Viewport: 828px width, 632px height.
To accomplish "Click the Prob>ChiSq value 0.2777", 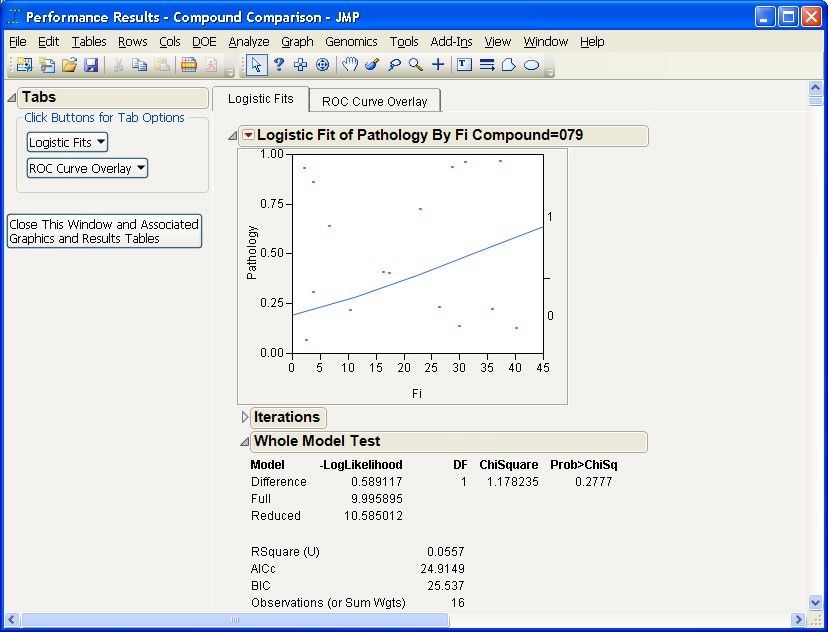I will point(594,482).
